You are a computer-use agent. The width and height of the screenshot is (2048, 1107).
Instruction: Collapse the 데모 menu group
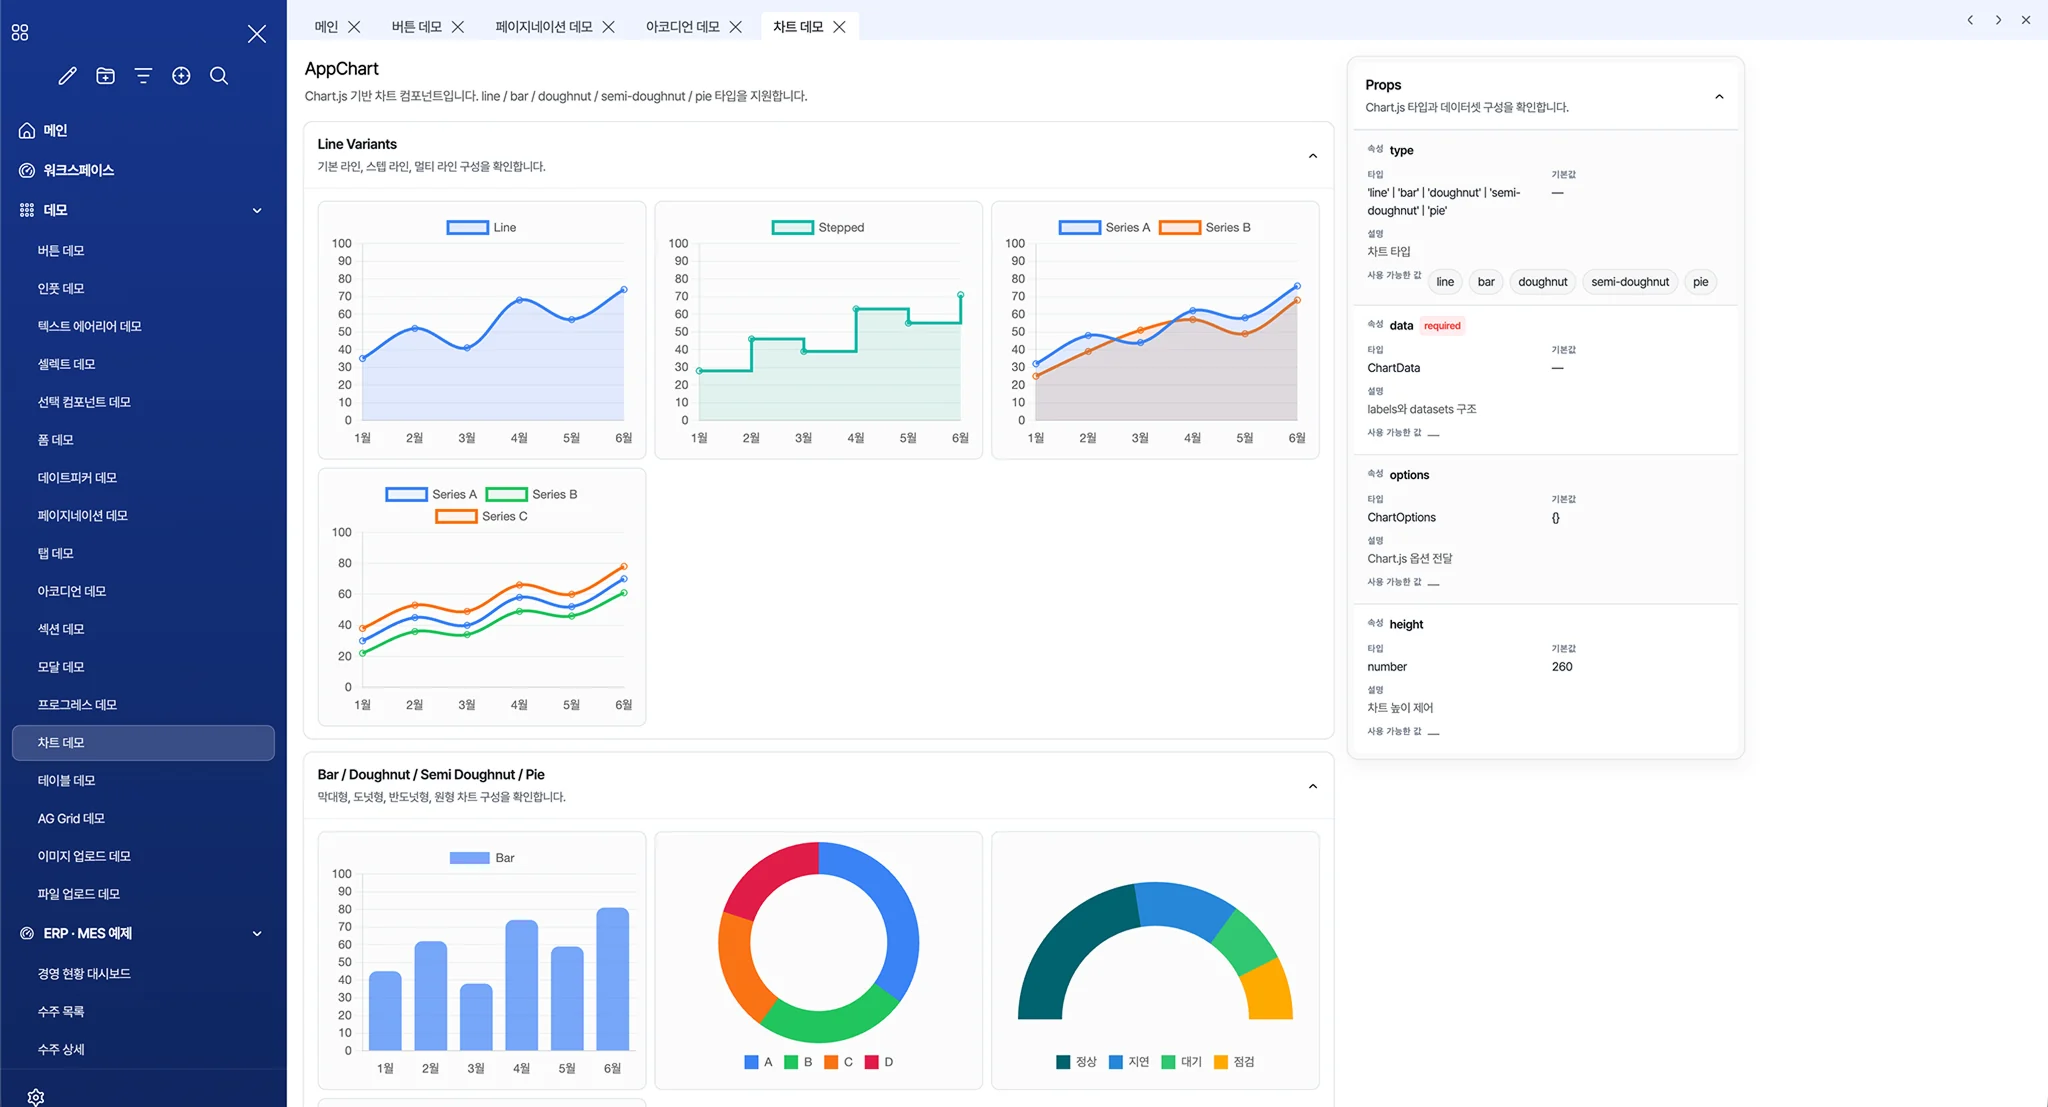tap(257, 211)
